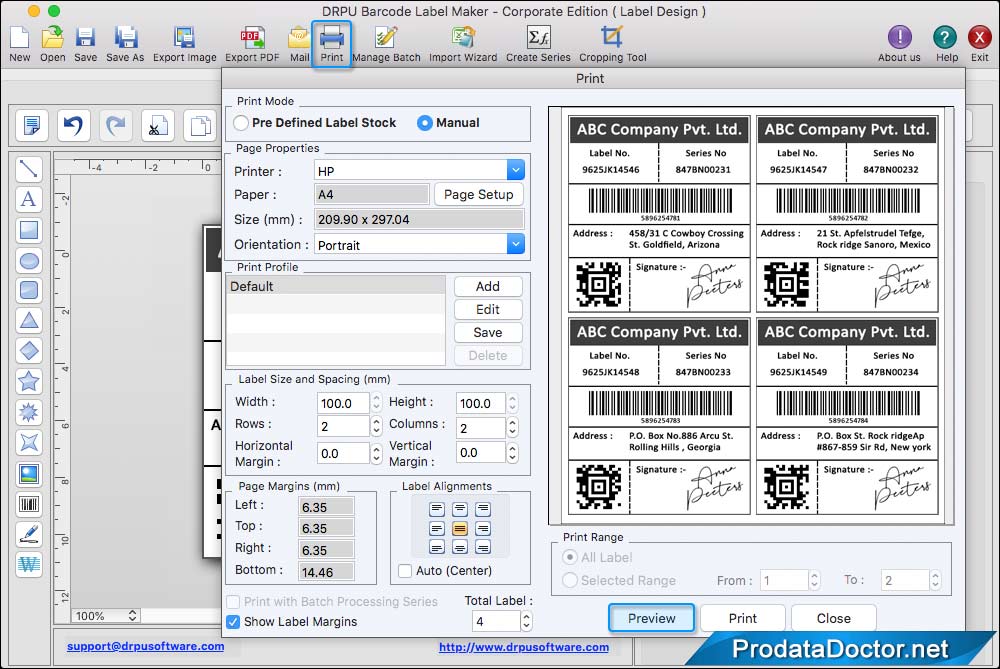
Task: Open the http://www.drpusoftware.com link
Action: pyautogui.click(x=524, y=647)
